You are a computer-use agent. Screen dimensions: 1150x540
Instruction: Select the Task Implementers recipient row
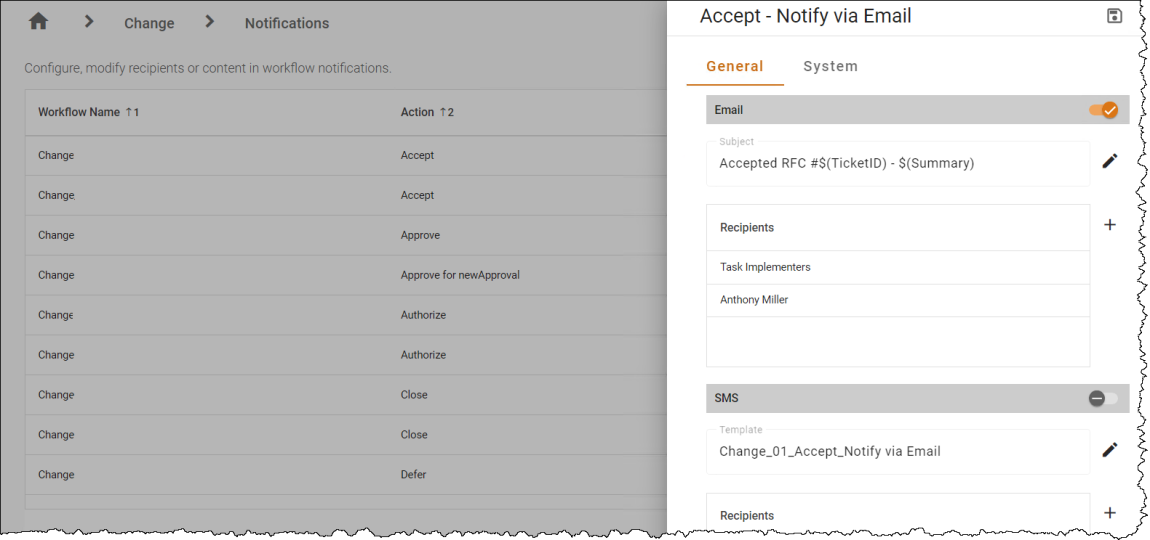point(898,268)
